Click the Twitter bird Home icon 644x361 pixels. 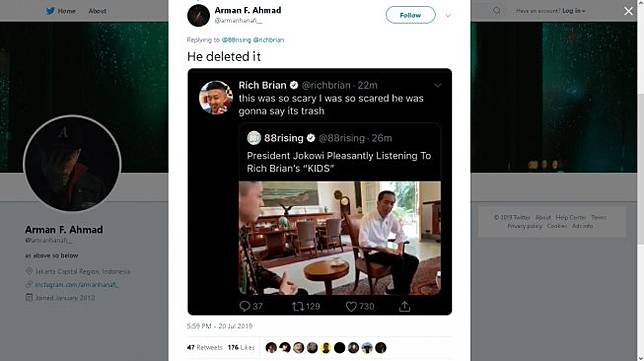pyautogui.click(x=50, y=11)
